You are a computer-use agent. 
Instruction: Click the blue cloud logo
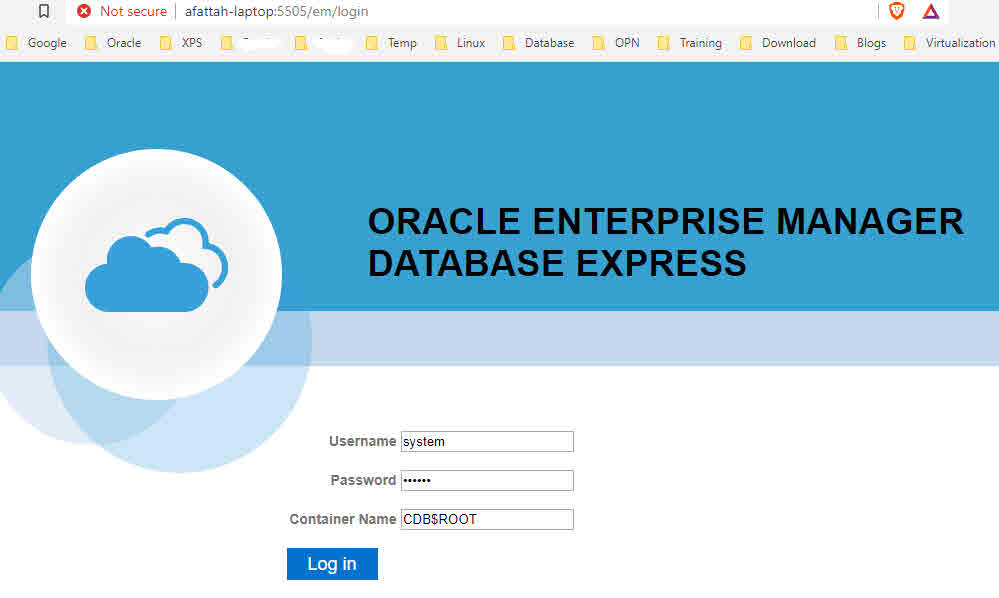(x=156, y=266)
